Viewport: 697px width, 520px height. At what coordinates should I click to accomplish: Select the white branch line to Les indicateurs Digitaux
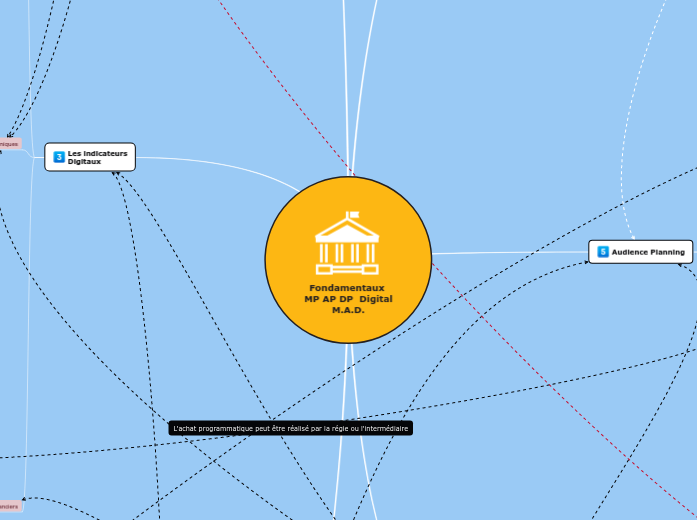[x=220, y=160]
